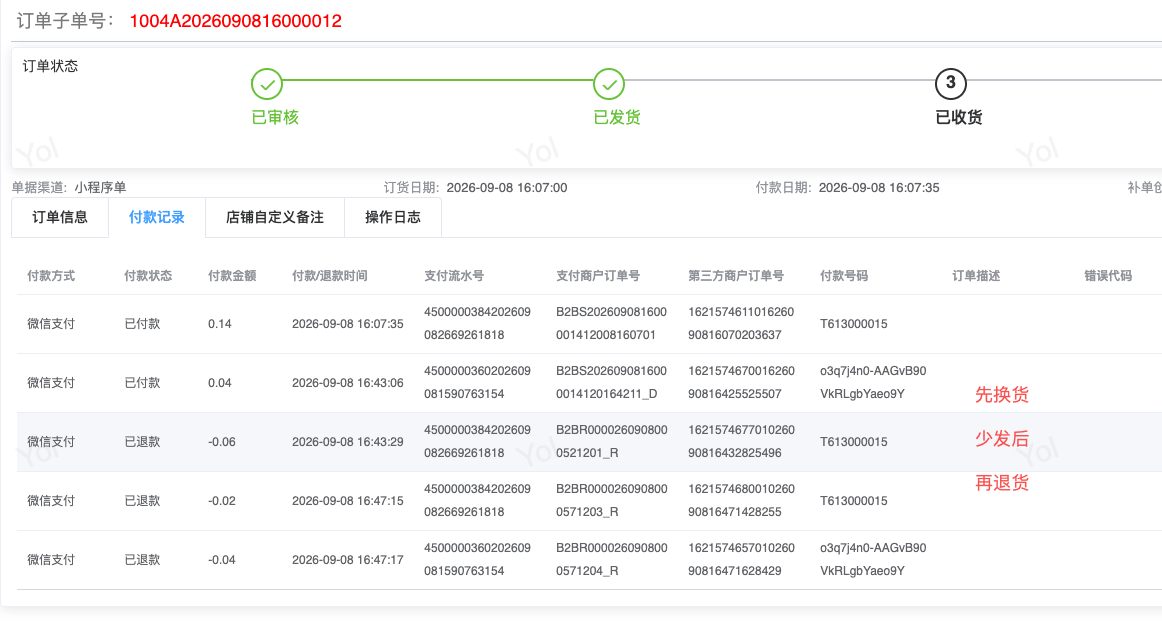1162x641 pixels.
Task: Click the 付款方式 column header
Action: tap(51, 276)
